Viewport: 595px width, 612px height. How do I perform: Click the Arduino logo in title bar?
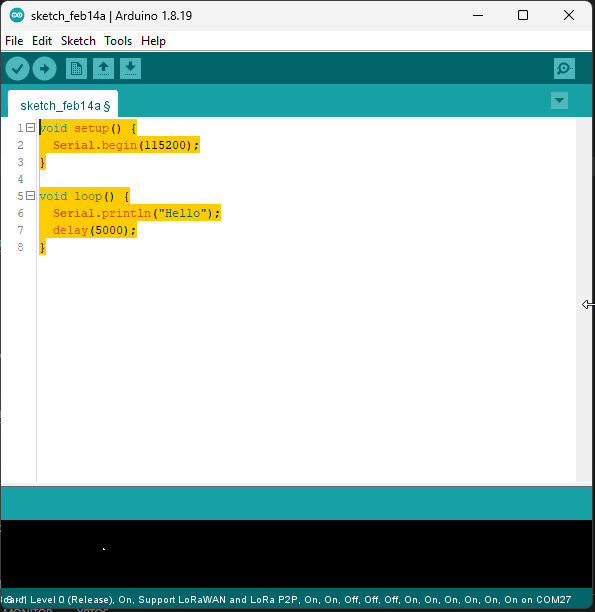(17, 16)
